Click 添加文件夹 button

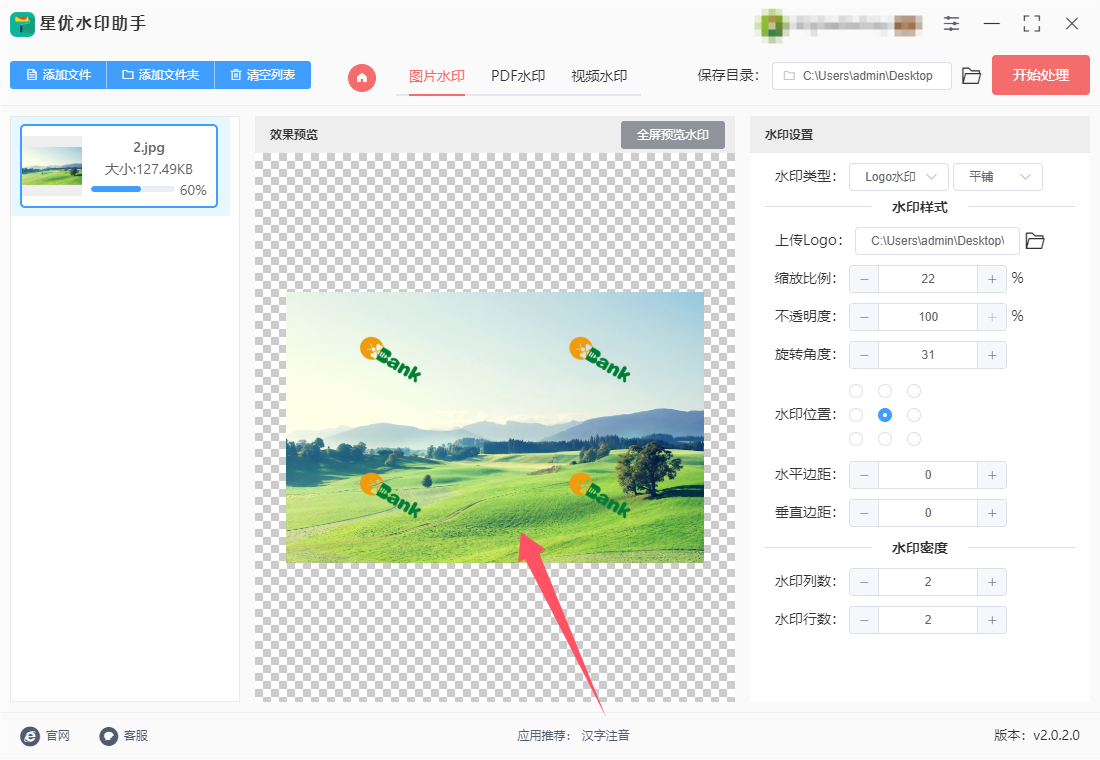click(x=161, y=74)
